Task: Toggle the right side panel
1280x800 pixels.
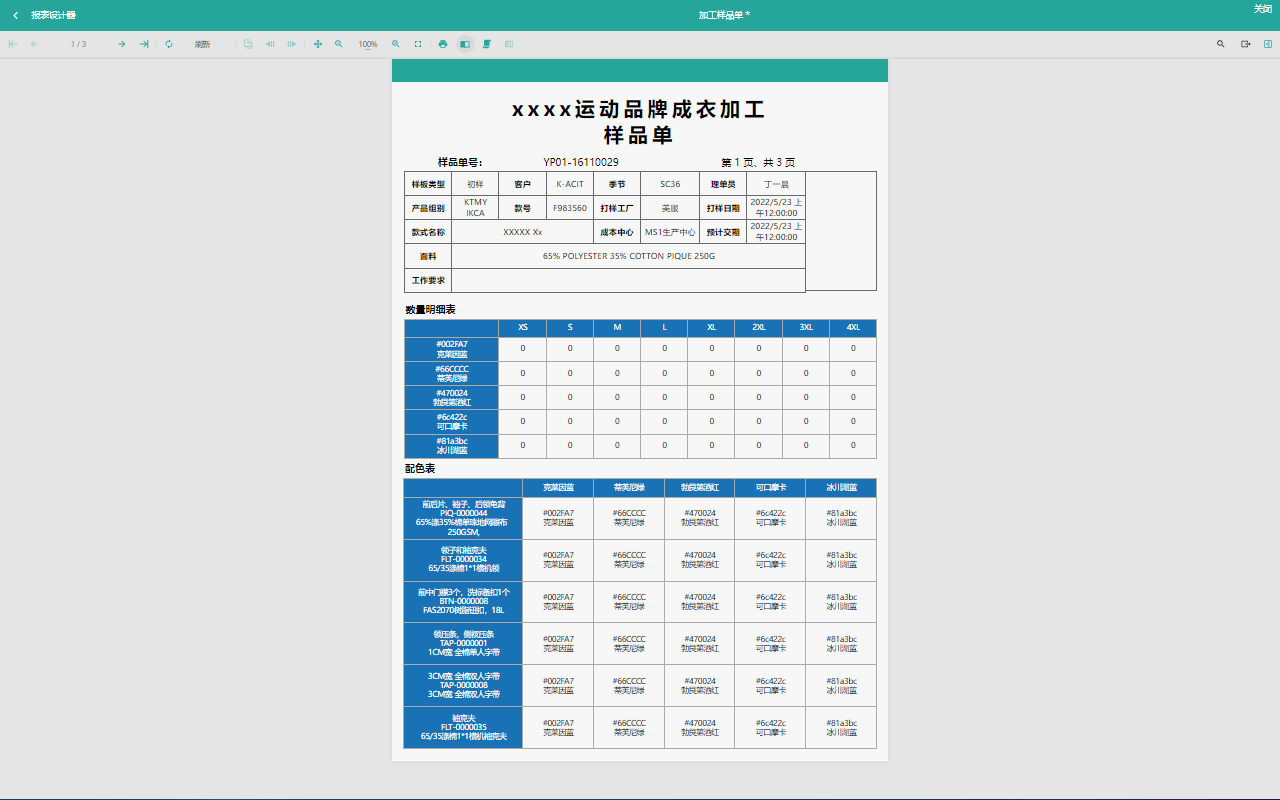Action: [x=1268, y=44]
